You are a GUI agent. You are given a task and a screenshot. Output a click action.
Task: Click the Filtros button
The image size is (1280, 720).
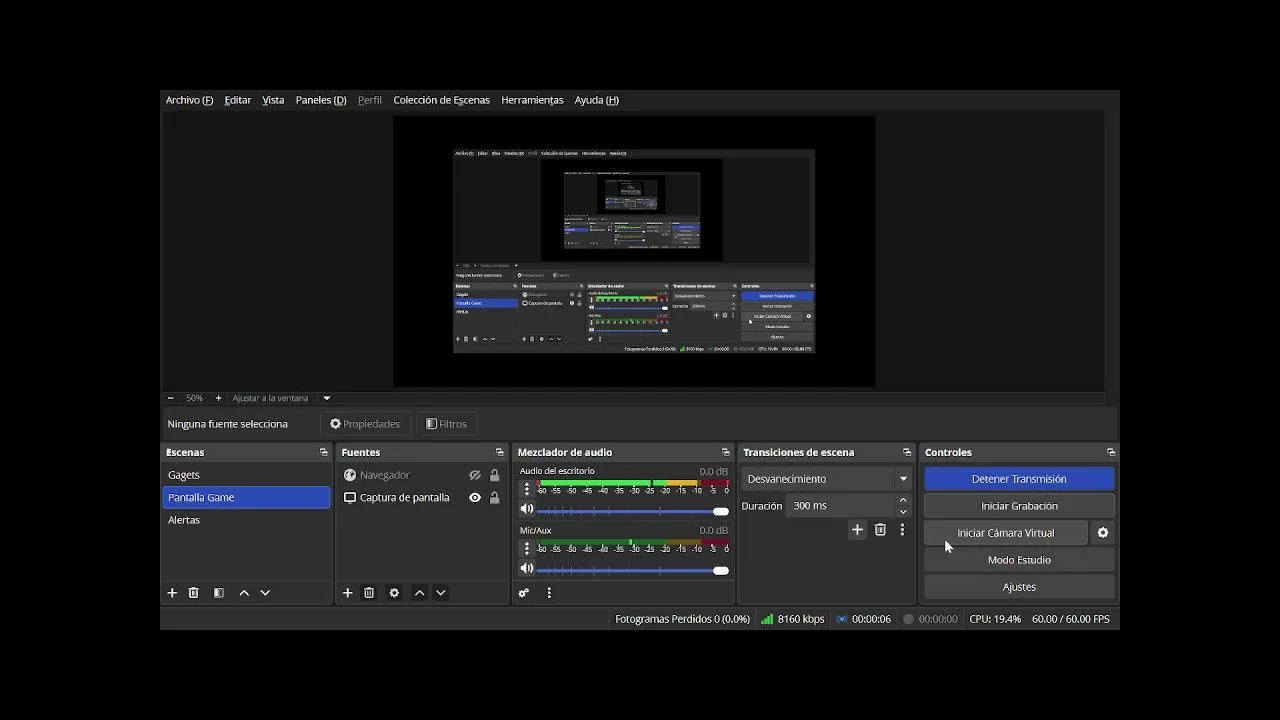click(446, 424)
